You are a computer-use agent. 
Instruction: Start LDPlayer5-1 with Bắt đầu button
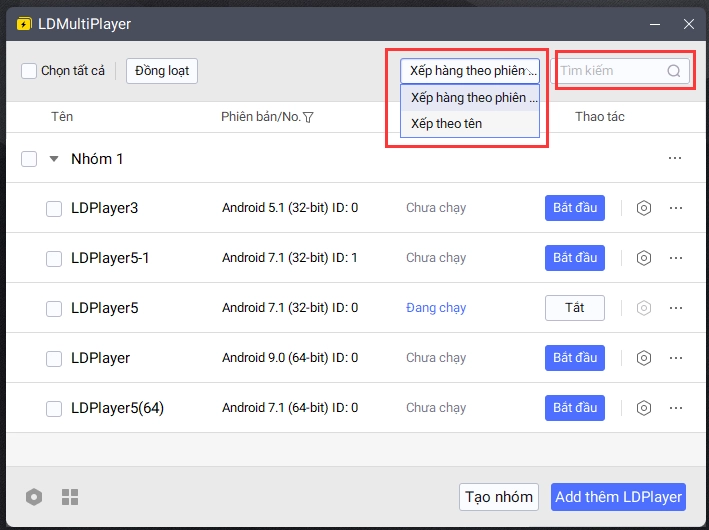[575, 258]
